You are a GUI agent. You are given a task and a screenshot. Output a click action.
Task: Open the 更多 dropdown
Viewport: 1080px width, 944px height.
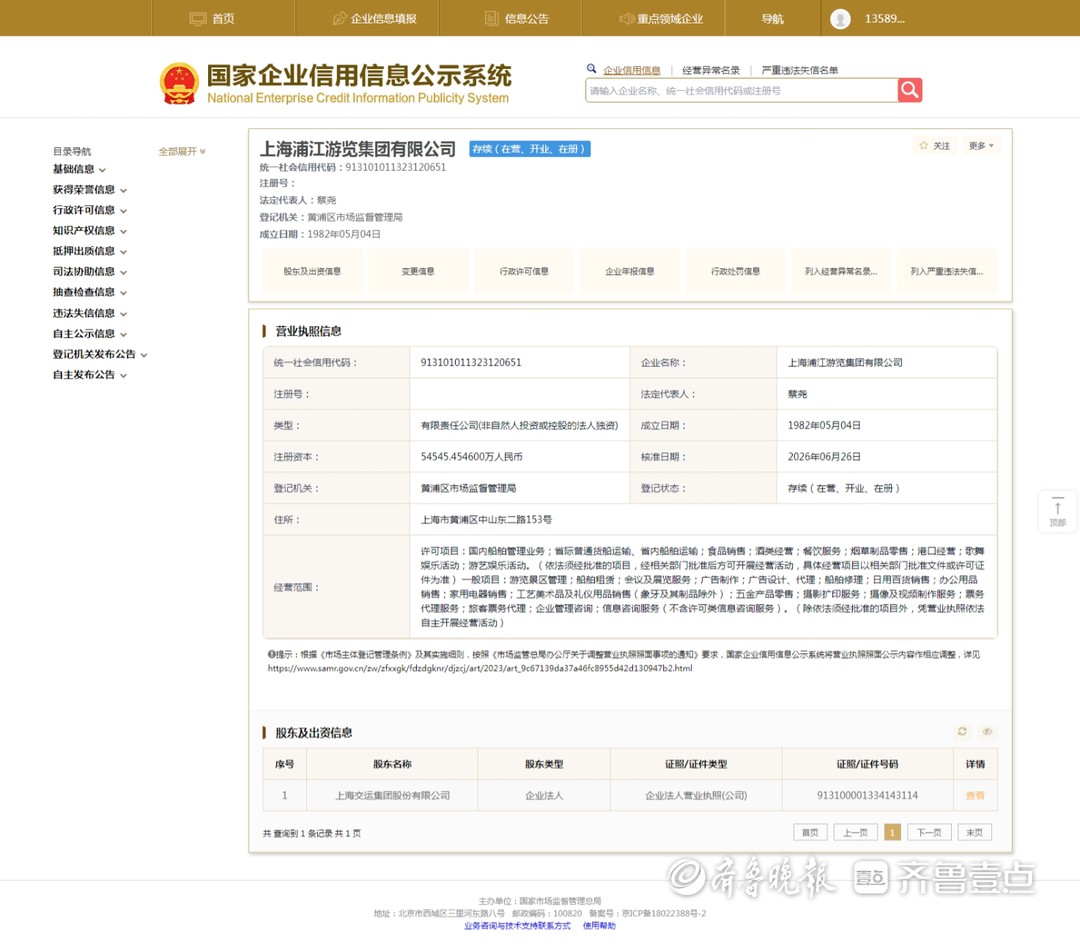coord(981,145)
